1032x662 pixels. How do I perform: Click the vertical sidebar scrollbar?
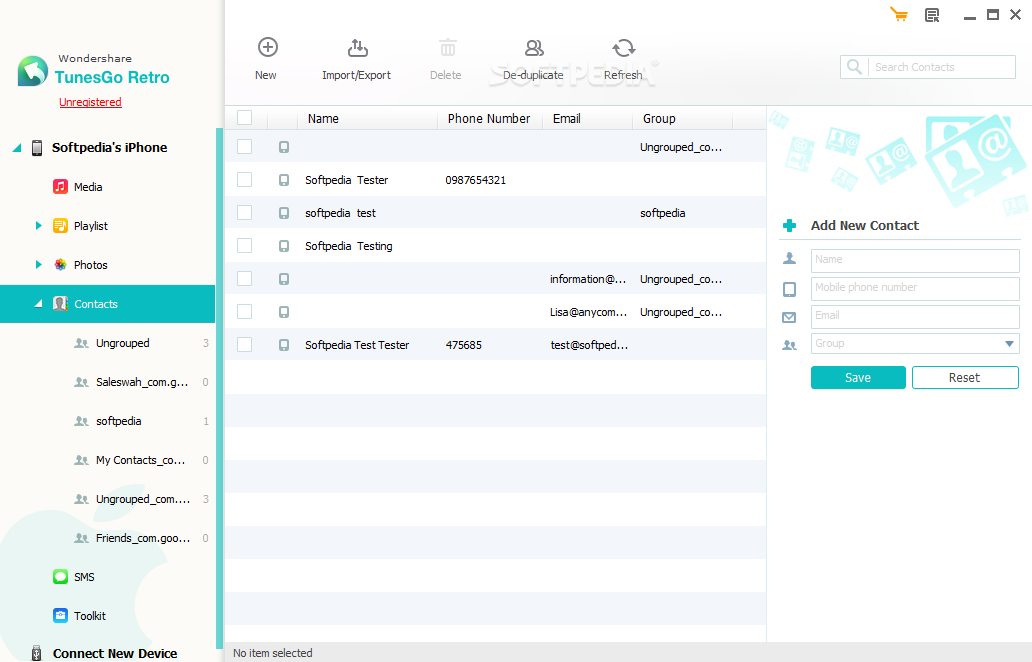coord(219,388)
